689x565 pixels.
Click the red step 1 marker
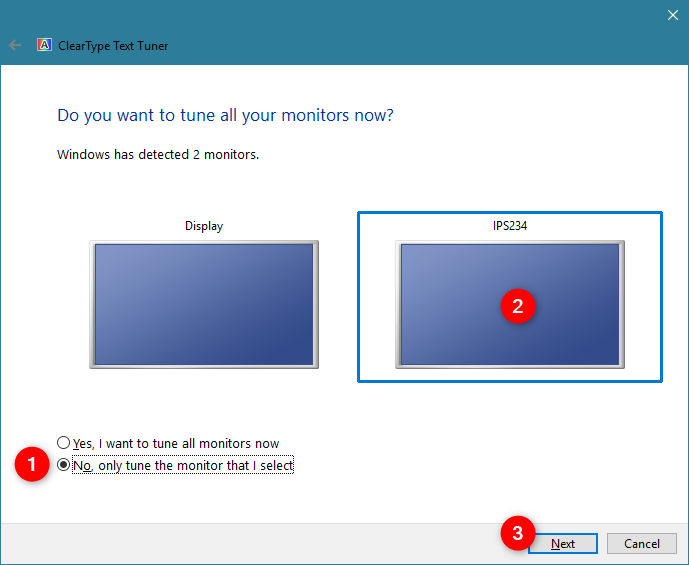pyautogui.click(x=32, y=464)
